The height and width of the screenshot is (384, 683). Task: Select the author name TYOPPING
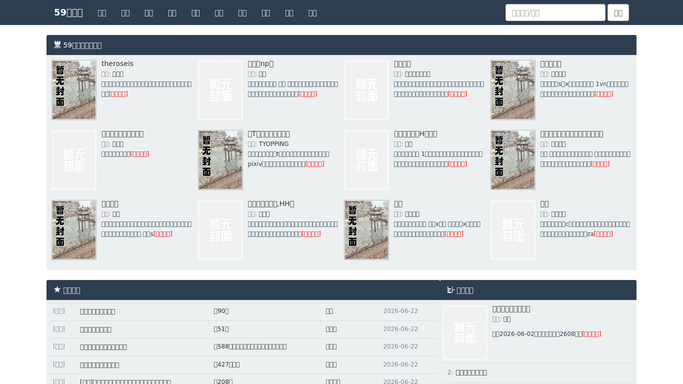[x=274, y=144]
